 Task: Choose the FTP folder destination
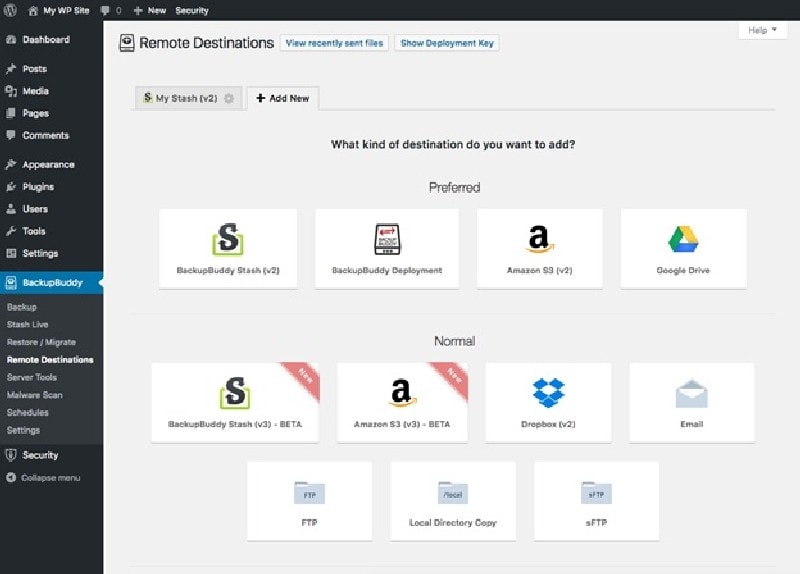310,501
